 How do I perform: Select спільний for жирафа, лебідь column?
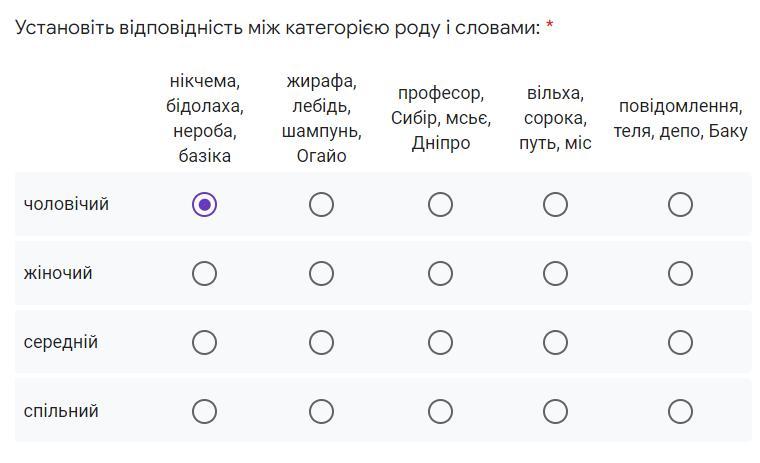[321, 411]
